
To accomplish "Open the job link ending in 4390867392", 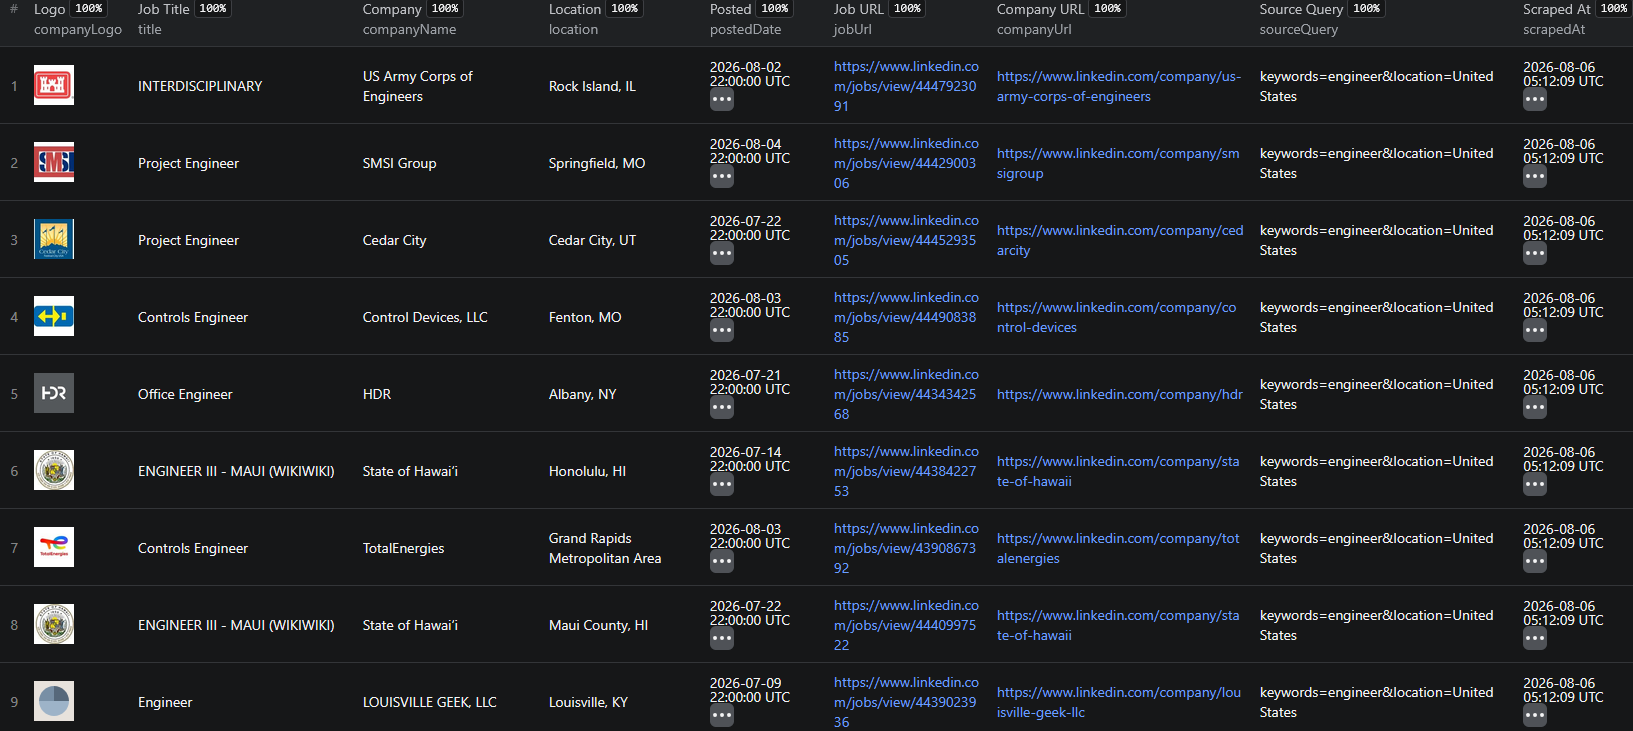I will tap(906, 548).
